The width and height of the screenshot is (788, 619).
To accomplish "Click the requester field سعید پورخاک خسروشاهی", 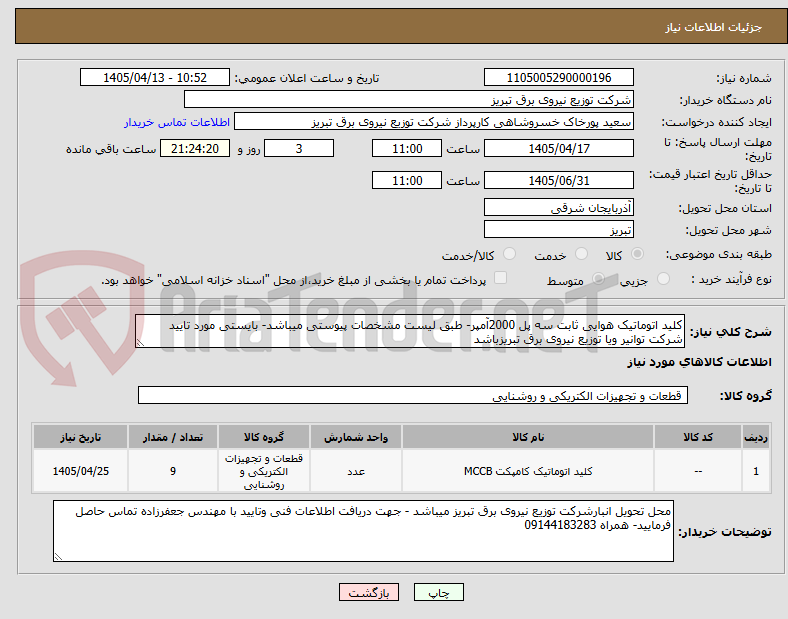I will pyautogui.click(x=434, y=122).
